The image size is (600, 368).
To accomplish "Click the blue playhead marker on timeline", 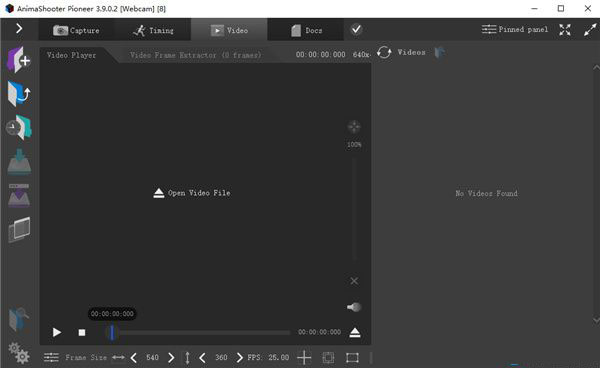I will (112, 332).
